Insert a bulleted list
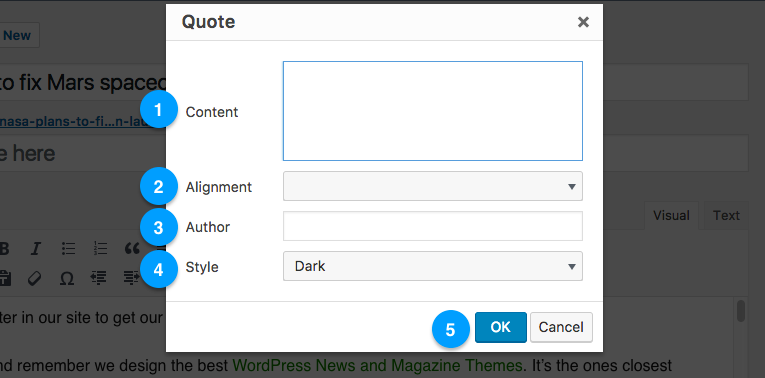 (x=68, y=249)
